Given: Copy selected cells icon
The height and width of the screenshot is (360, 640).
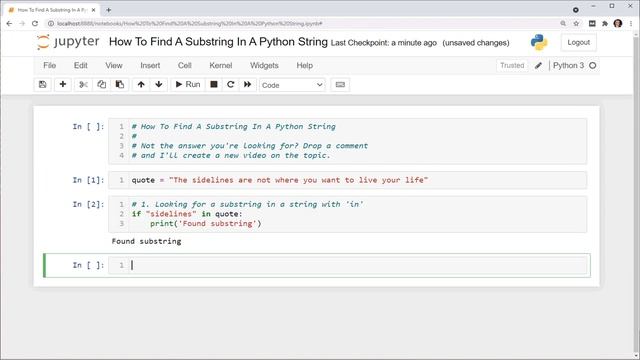Looking at the screenshot, I should tap(101, 84).
